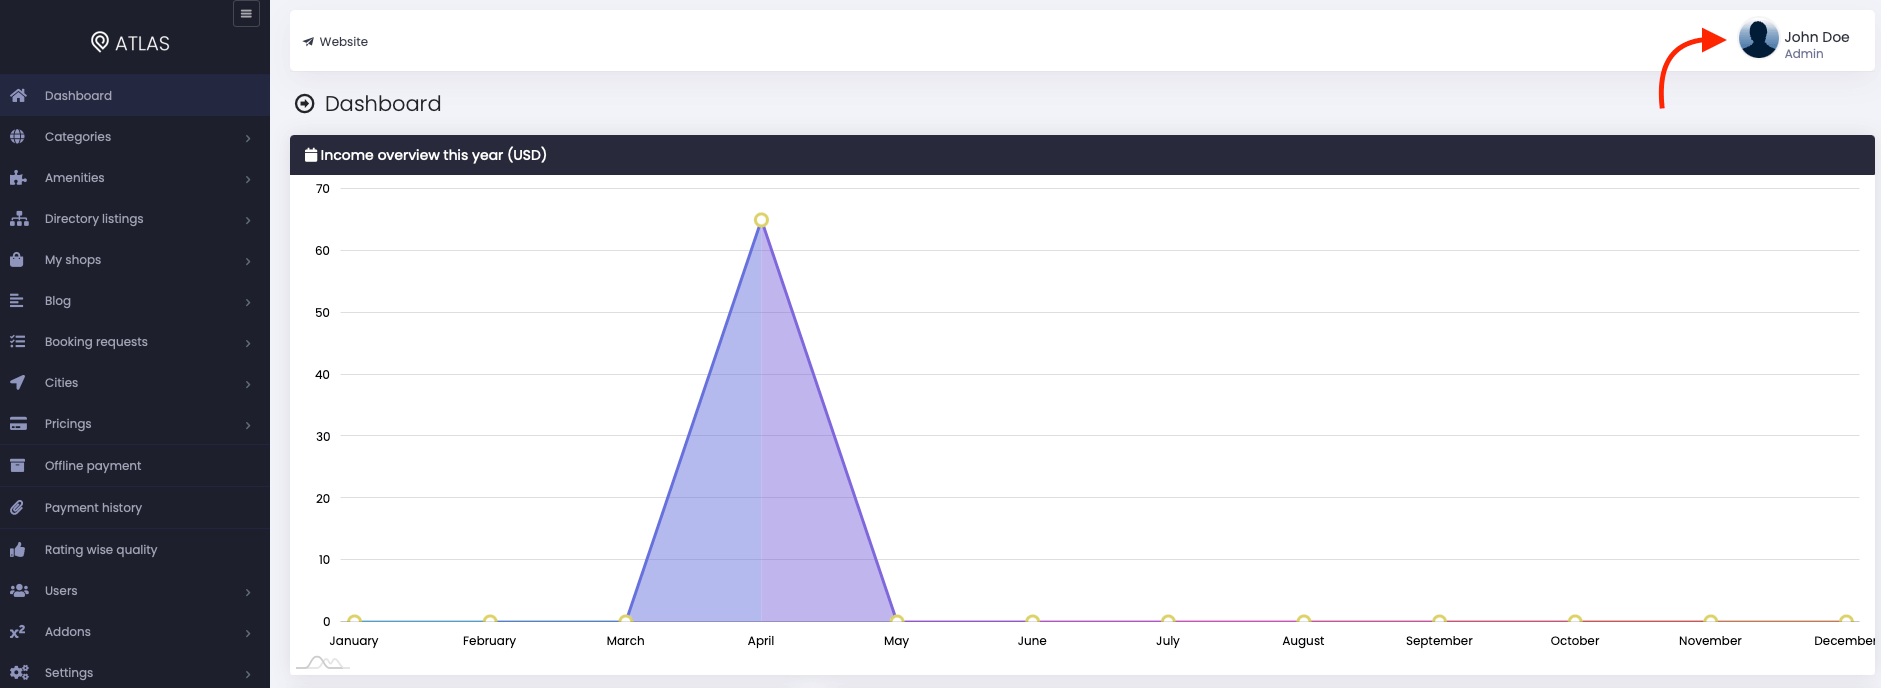Screen dimensions: 1881x688
Task: Click the Users group icon
Action: point(19,591)
